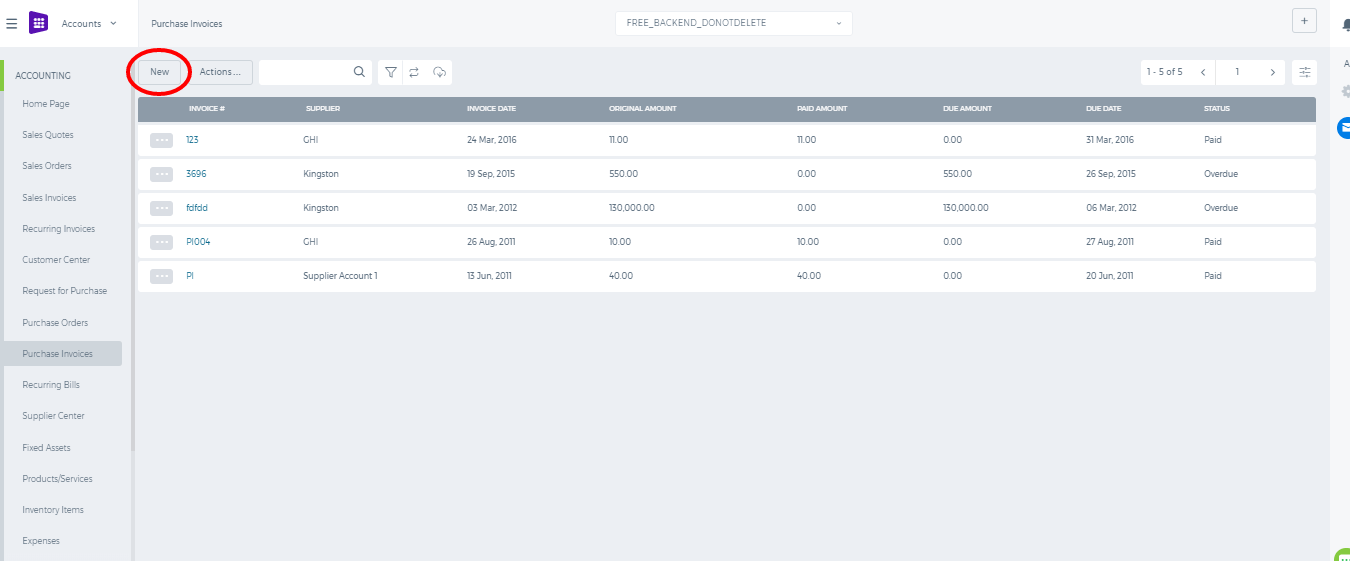Sort by INVOICE # column header

click(x=207, y=108)
